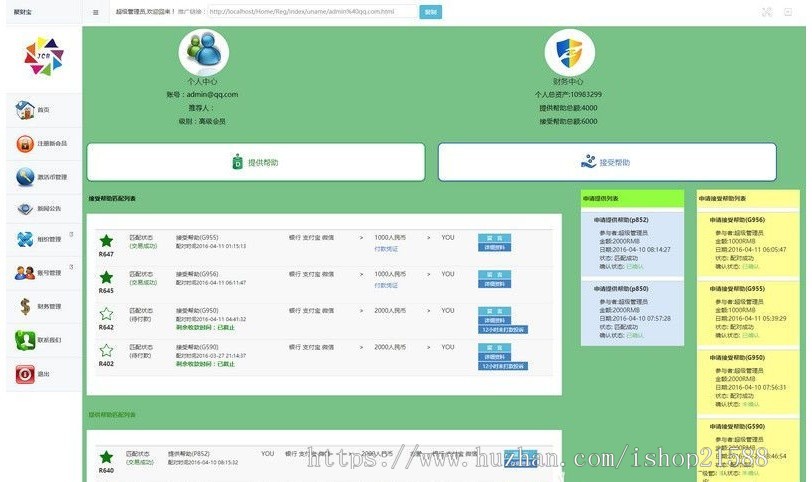Click the details button in row R642
The image size is (812, 482).
[494, 320]
